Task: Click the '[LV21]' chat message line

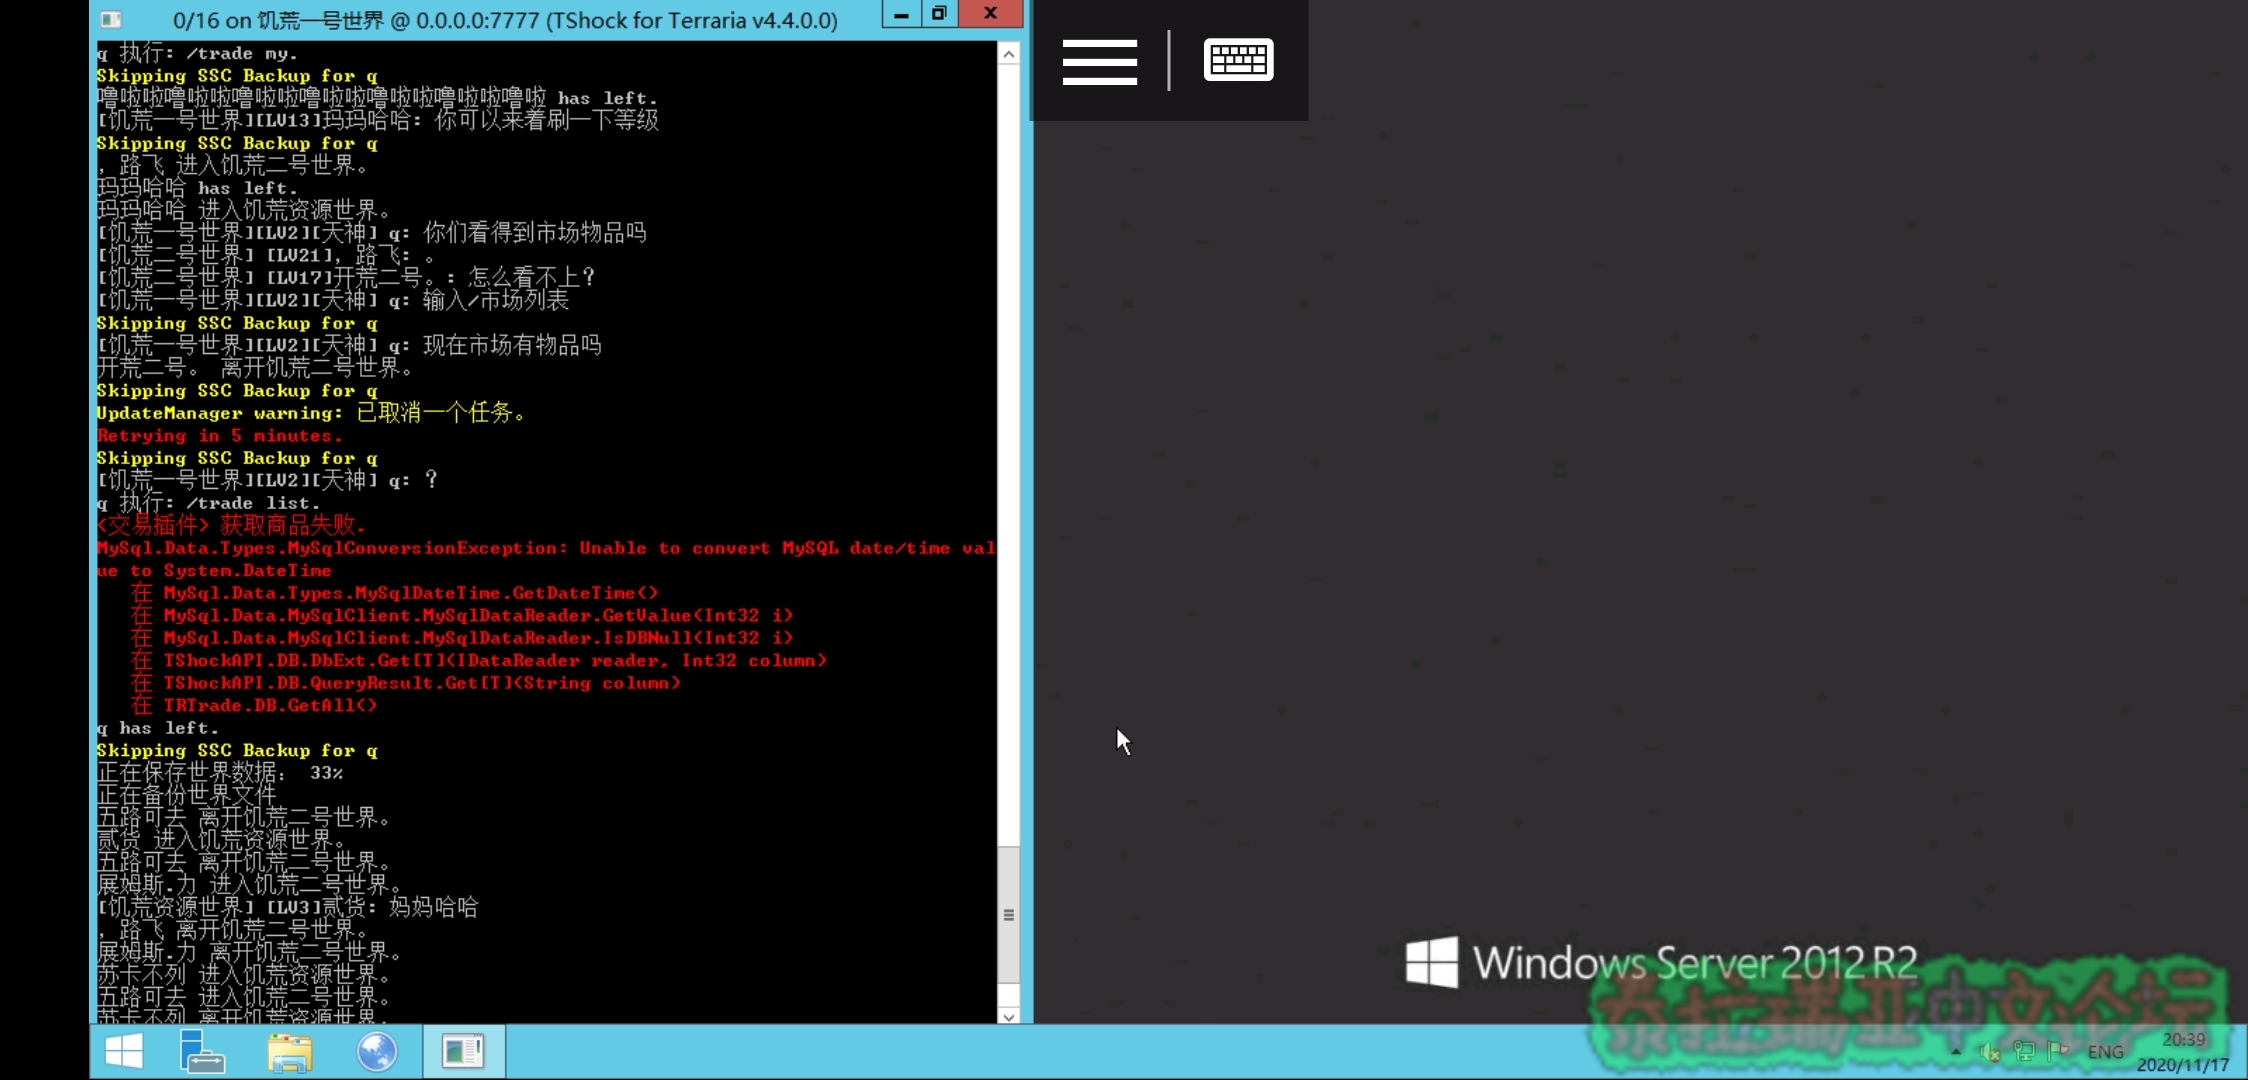Action: [x=267, y=255]
